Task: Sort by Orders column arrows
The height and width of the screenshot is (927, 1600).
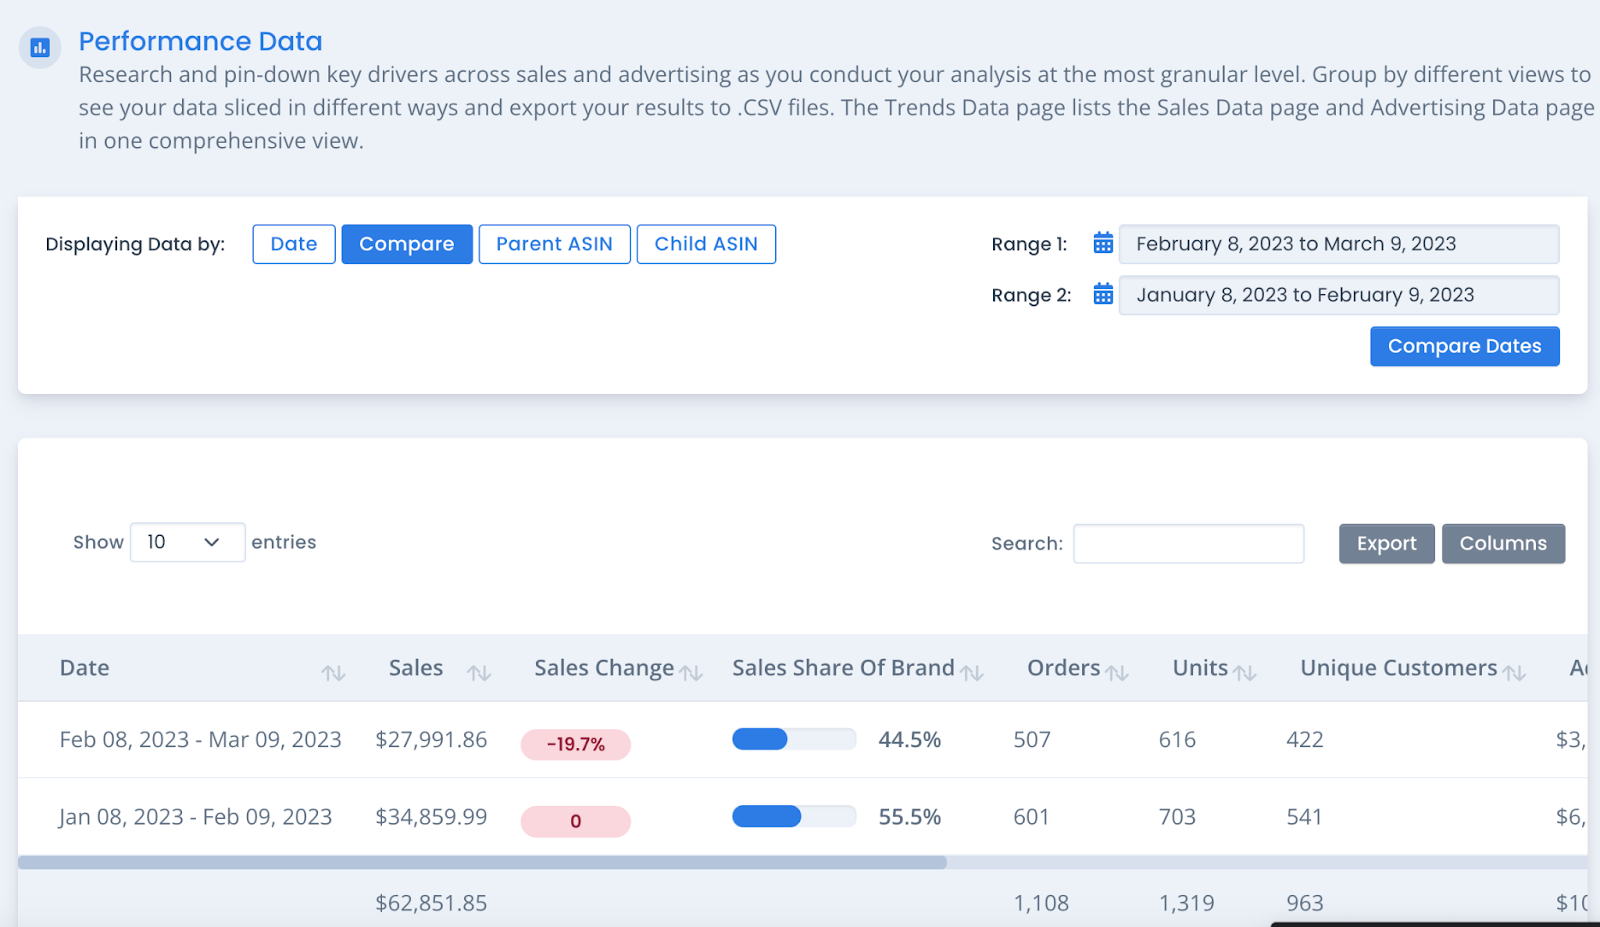Action: 1117,673
